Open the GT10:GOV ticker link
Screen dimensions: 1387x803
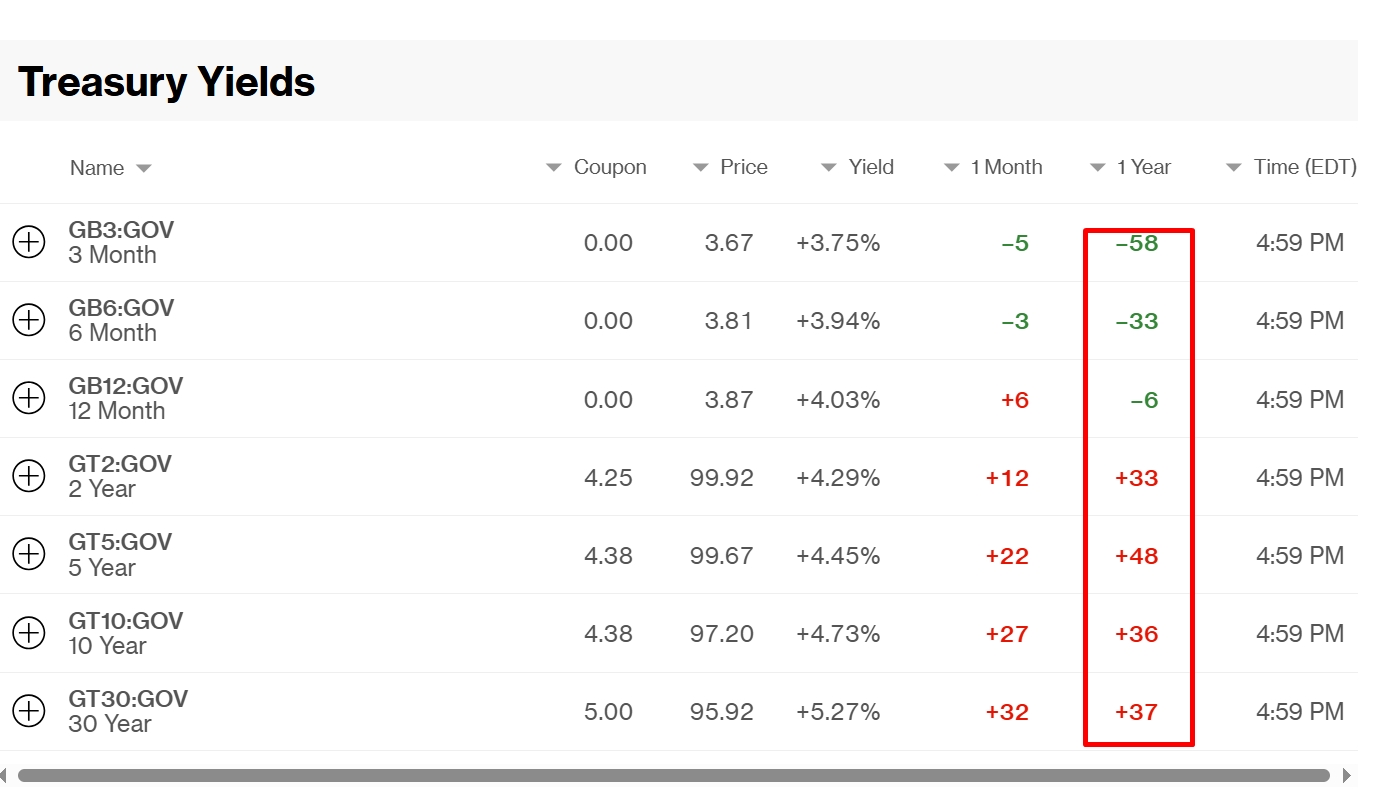126,621
